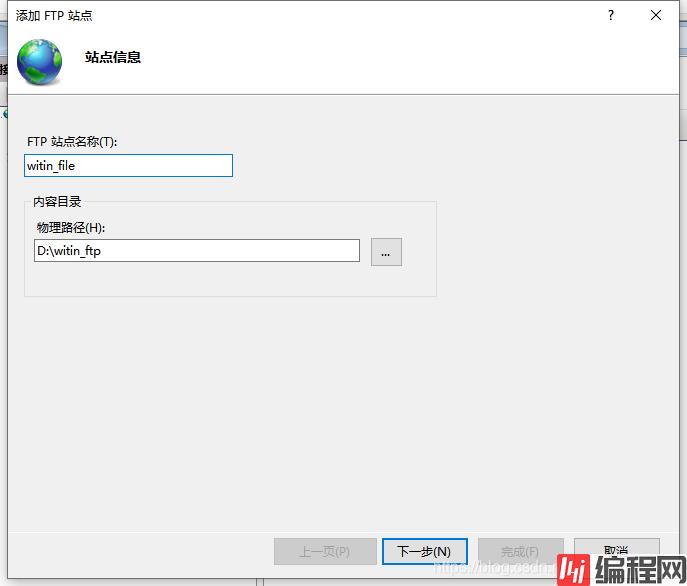Click the help question mark button
The height and width of the screenshot is (586, 687).
click(x=610, y=15)
